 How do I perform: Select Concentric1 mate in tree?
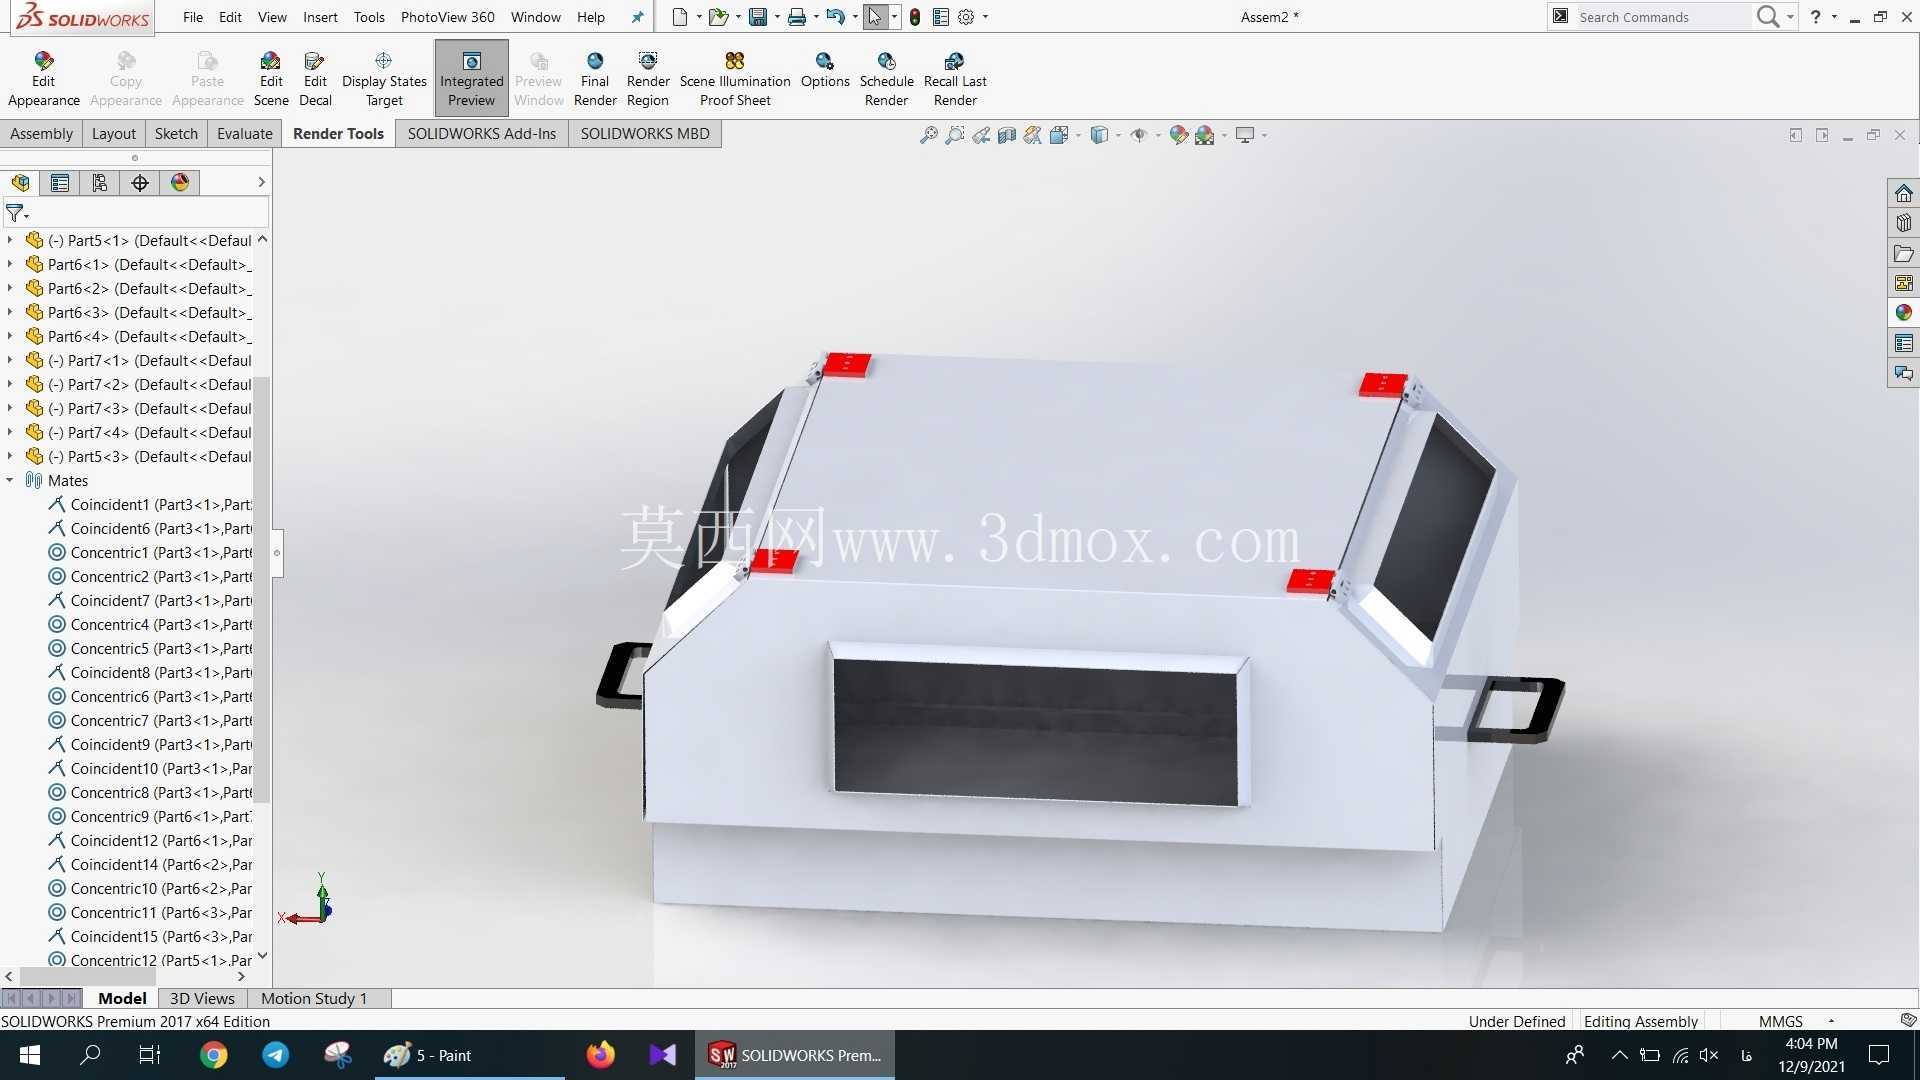click(x=150, y=553)
